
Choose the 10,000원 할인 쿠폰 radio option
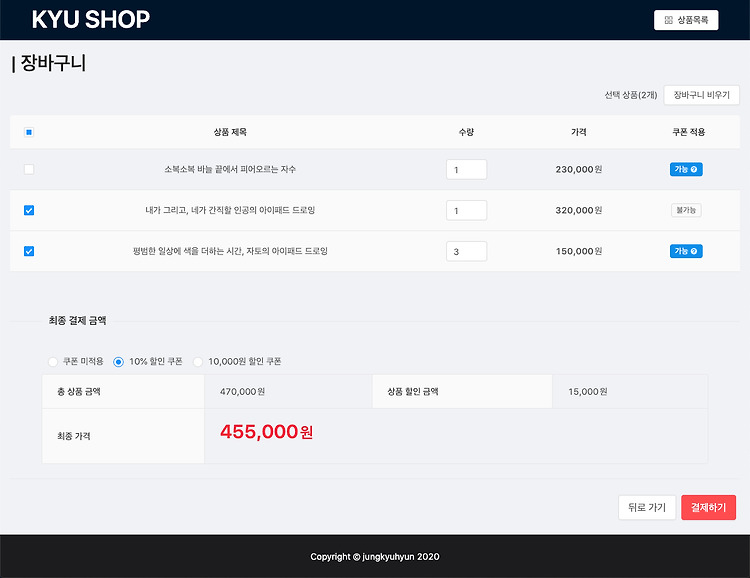[x=198, y=362]
